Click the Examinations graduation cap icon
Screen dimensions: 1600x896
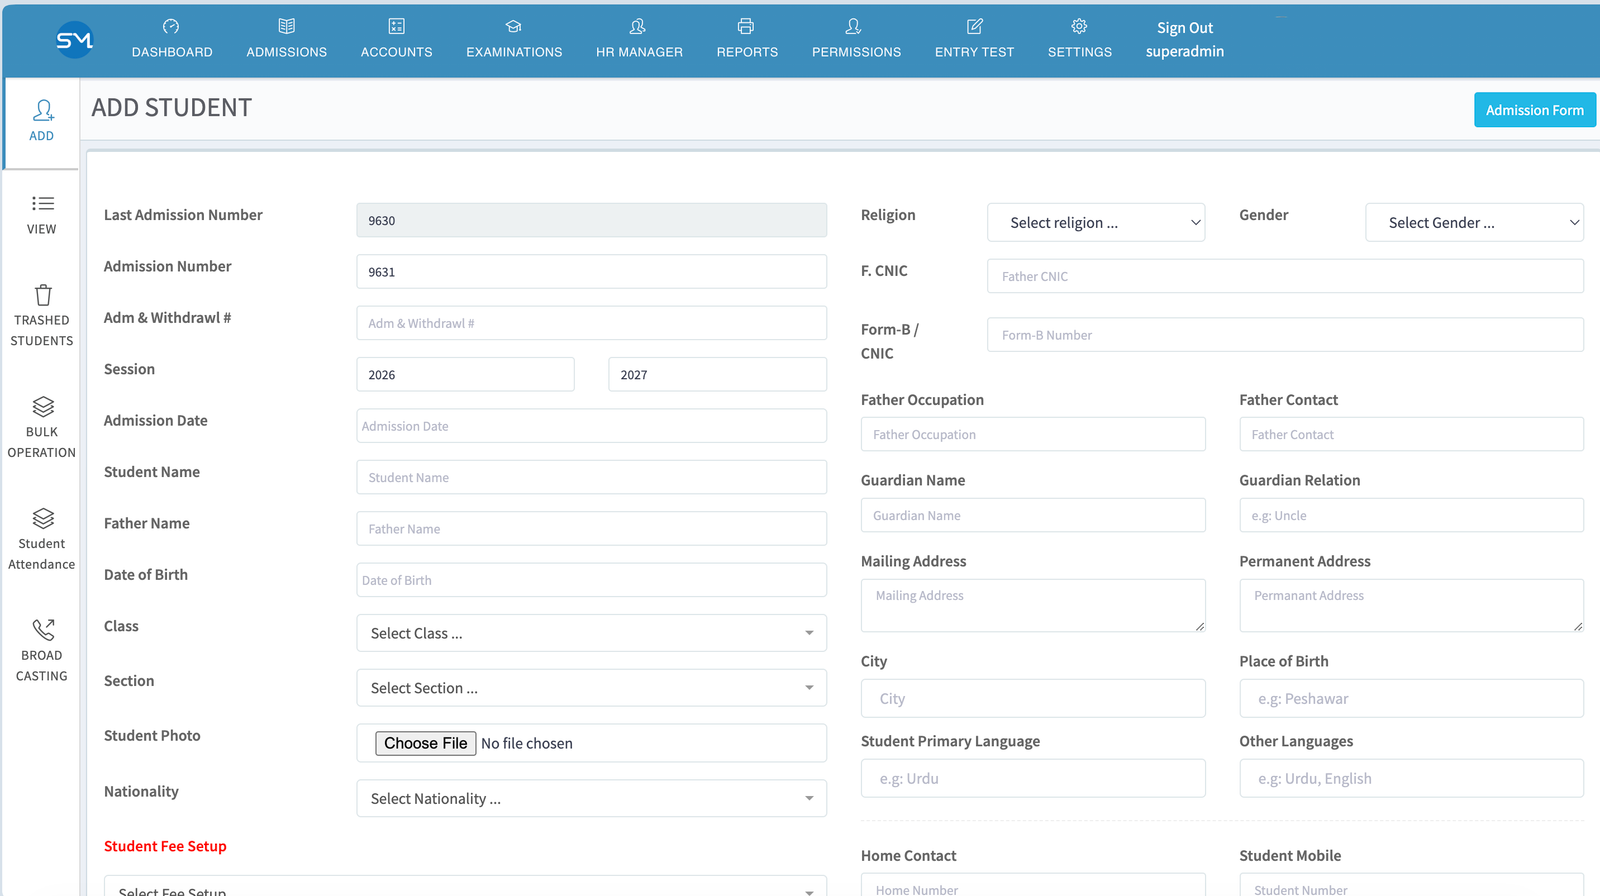(514, 26)
